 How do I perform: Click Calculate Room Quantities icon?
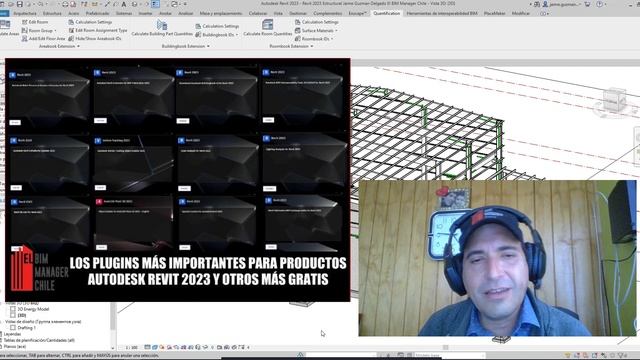pyautogui.click(x=267, y=24)
